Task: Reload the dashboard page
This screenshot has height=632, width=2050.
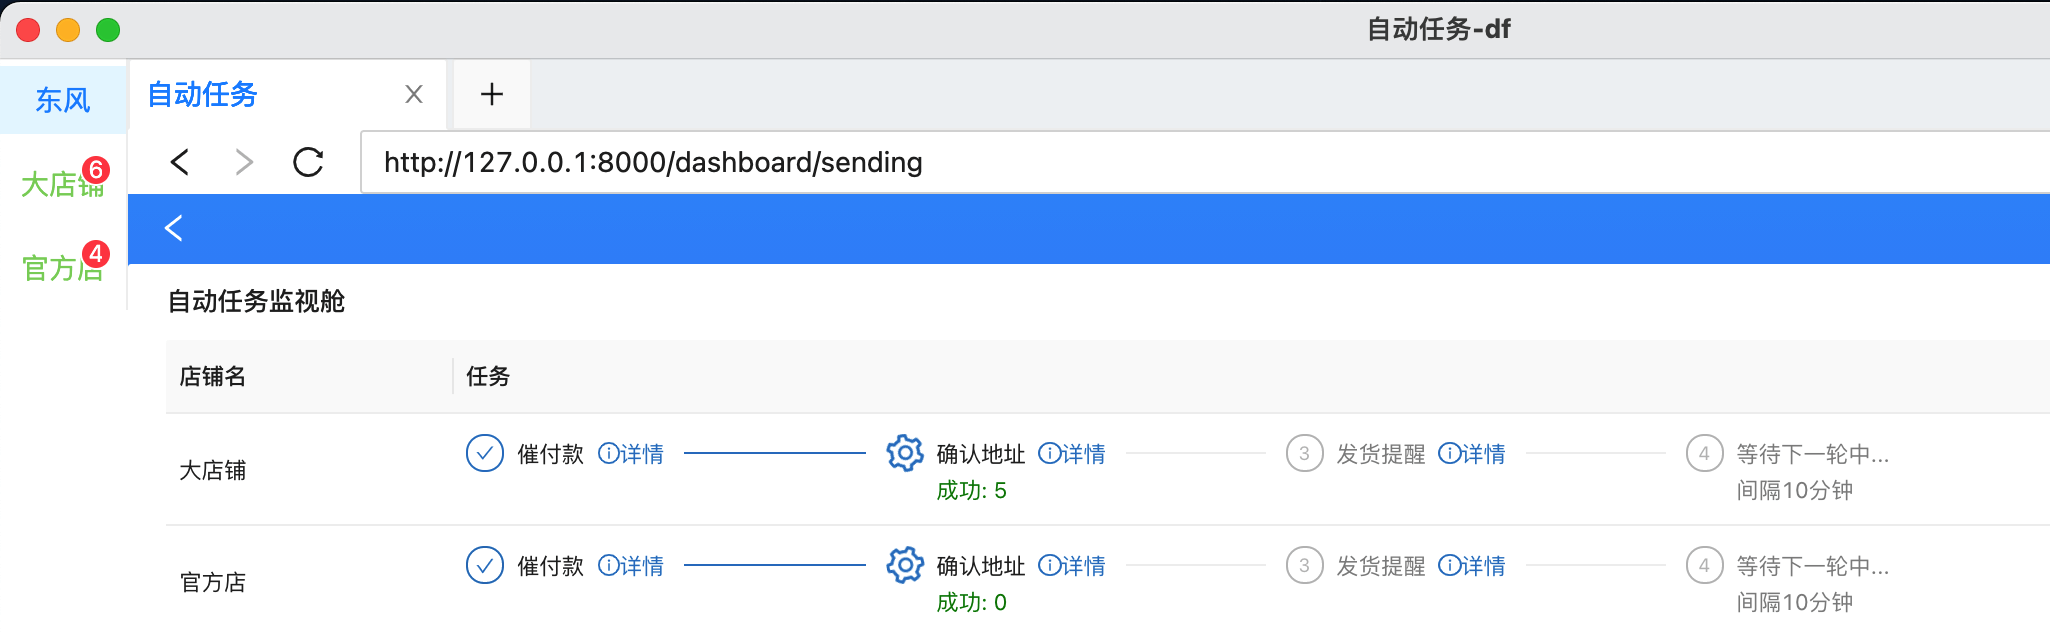Action: tap(308, 162)
